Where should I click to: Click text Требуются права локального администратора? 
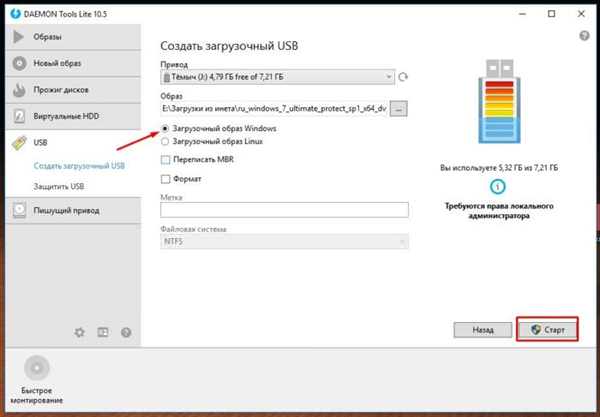tap(499, 211)
